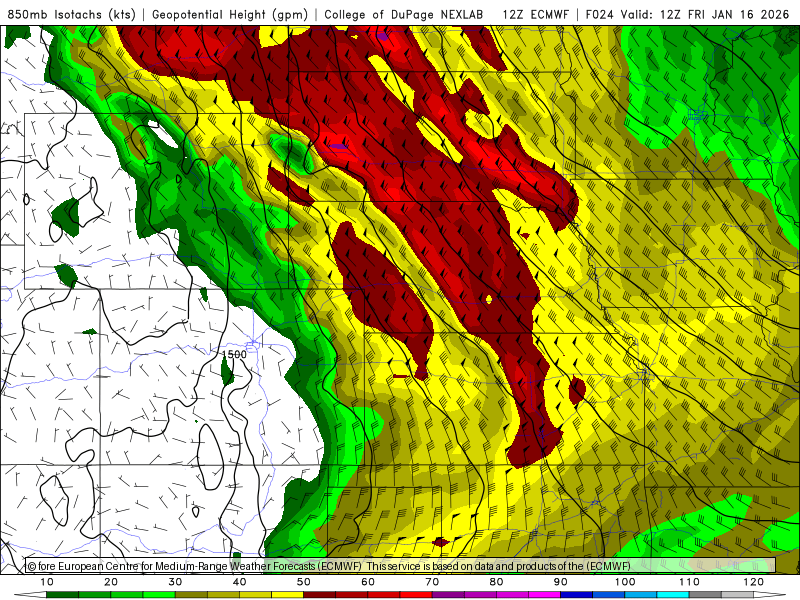Click the '90' value on the color scale
This screenshot has width=800, height=600.
[x=561, y=582]
